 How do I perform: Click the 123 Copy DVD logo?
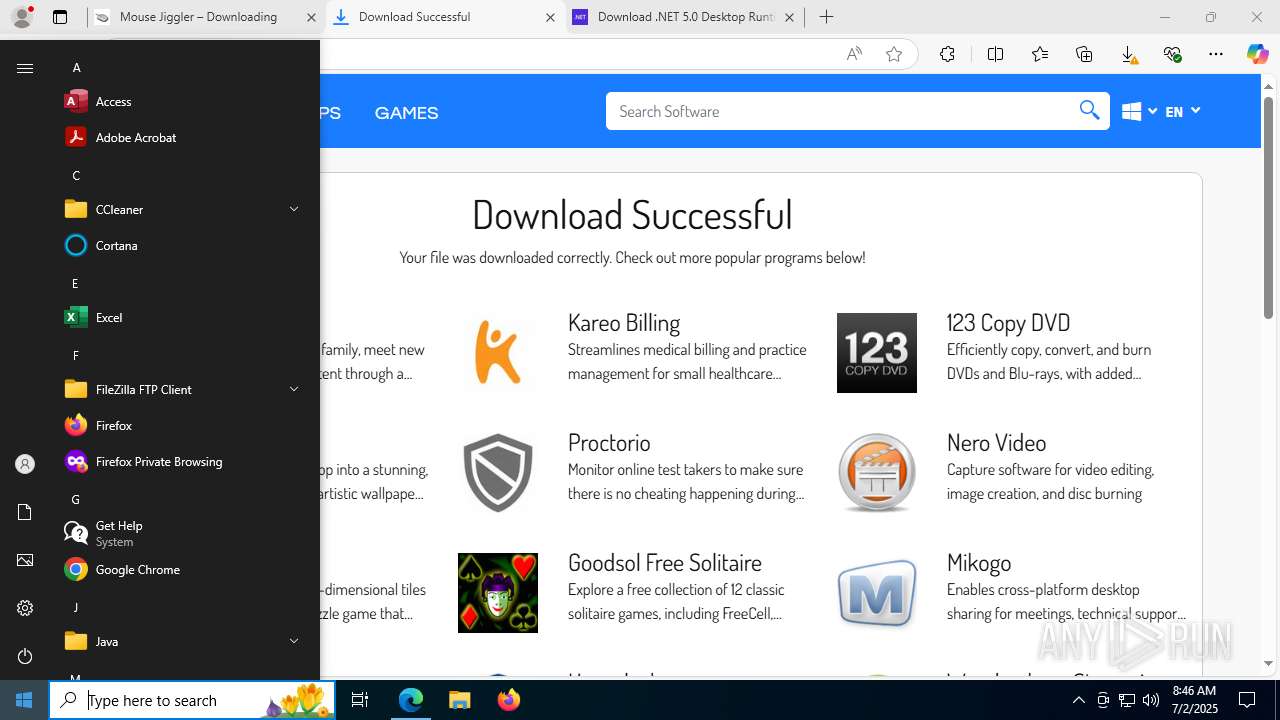(x=877, y=352)
